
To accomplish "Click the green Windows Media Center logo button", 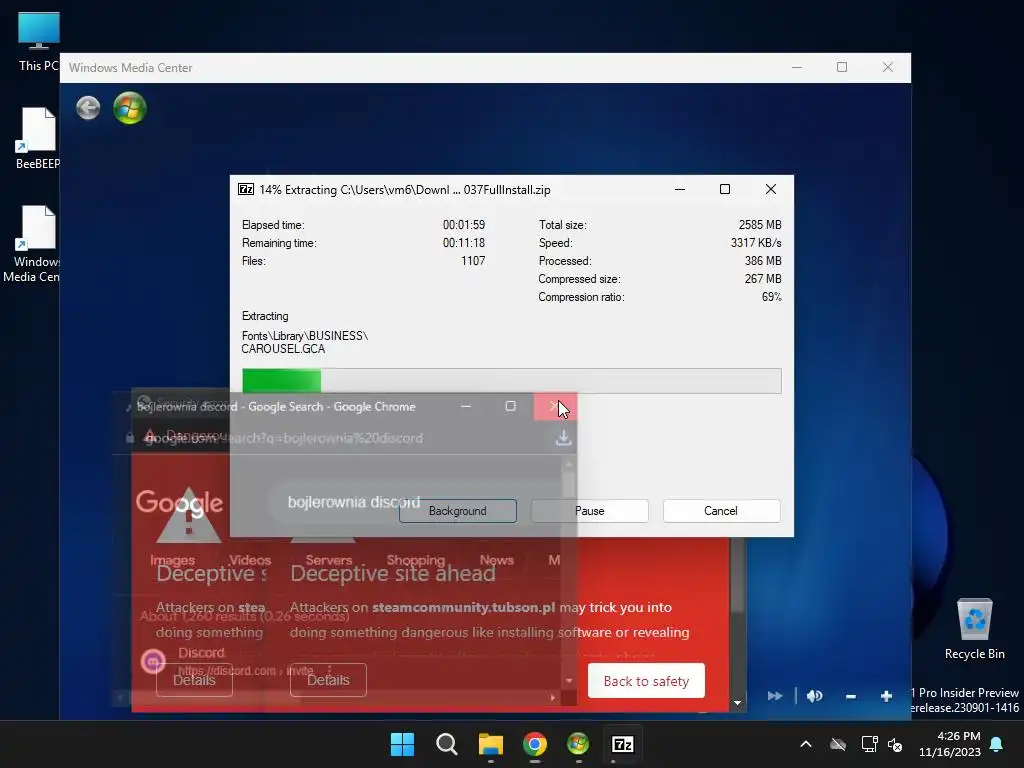I will pyautogui.click(x=130, y=108).
